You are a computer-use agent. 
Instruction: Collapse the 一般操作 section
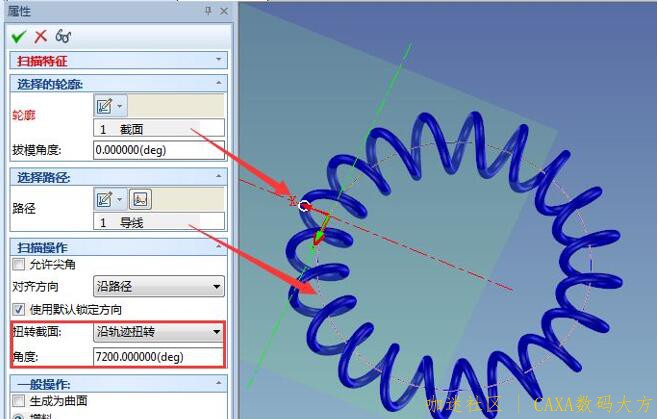[x=218, y=383]
